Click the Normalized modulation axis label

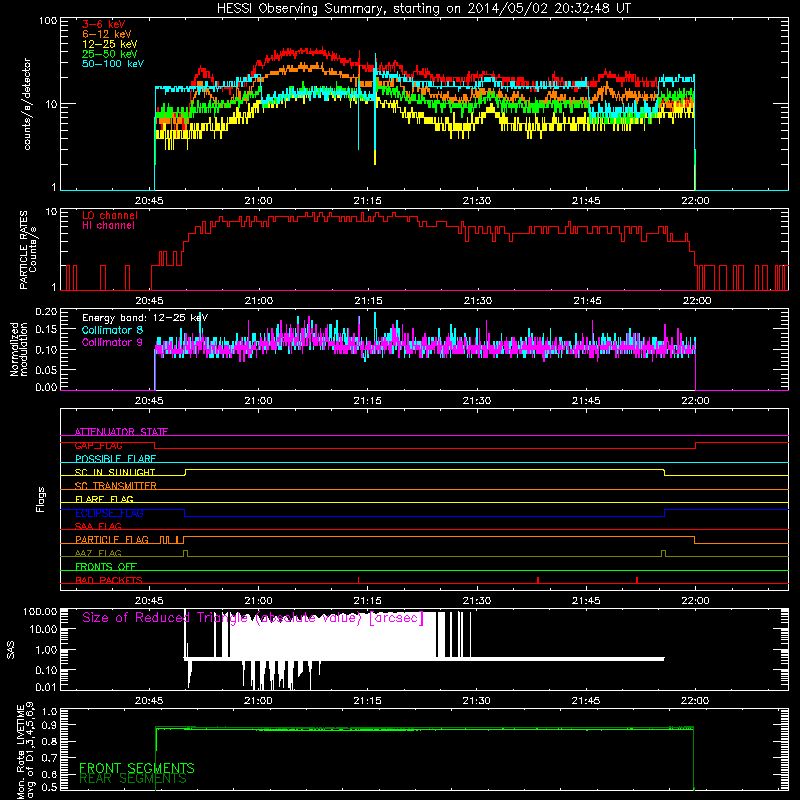(x=18, y=349)
